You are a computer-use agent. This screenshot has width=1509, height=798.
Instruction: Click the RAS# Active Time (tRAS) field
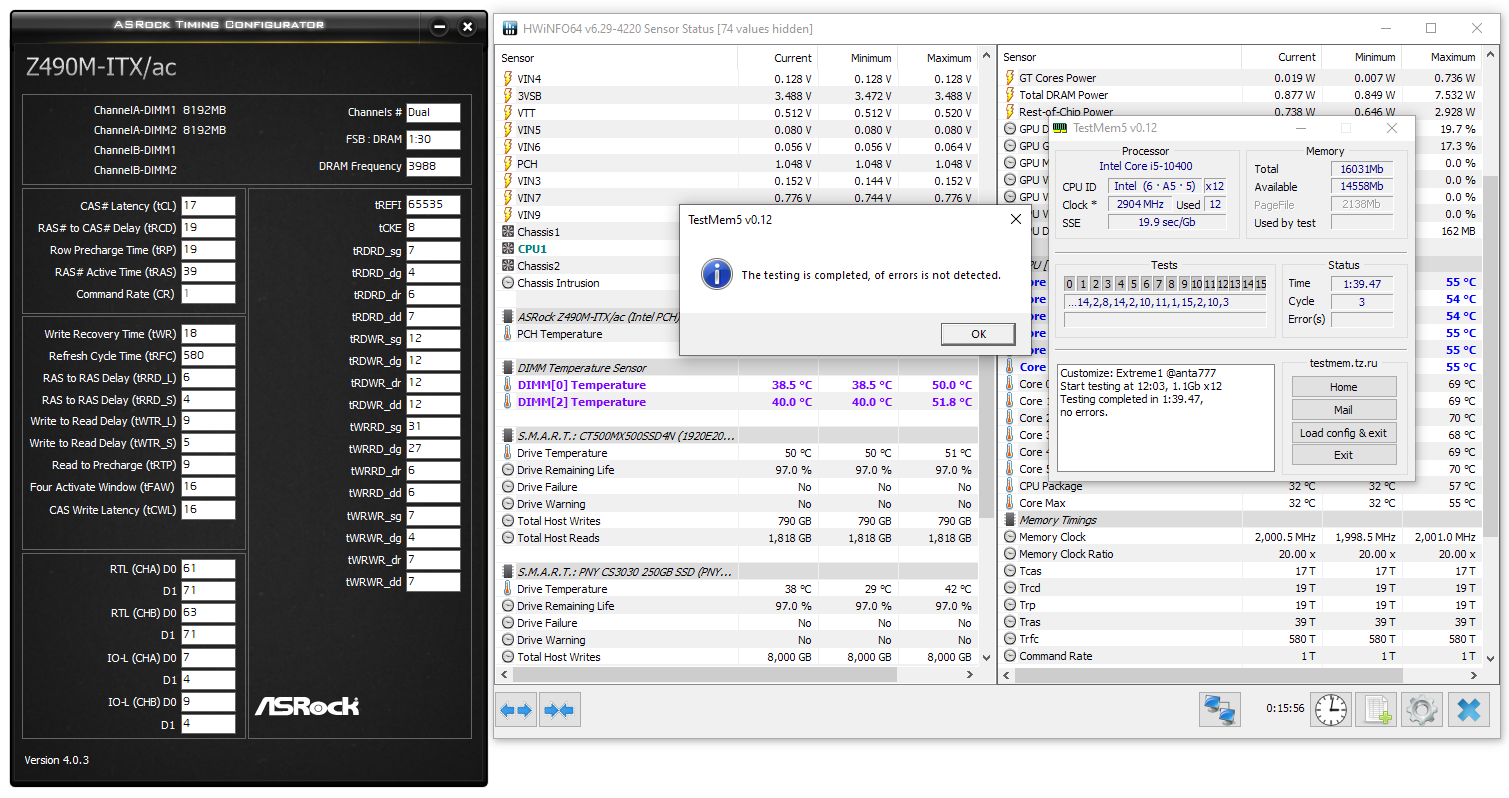tap(208, 272)
